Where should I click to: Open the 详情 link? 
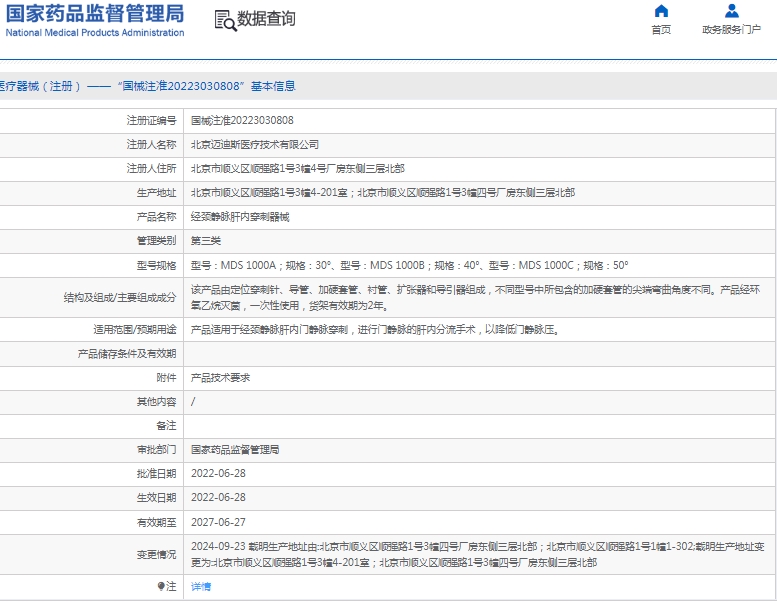pyautogui.click(x=201, y=587)
